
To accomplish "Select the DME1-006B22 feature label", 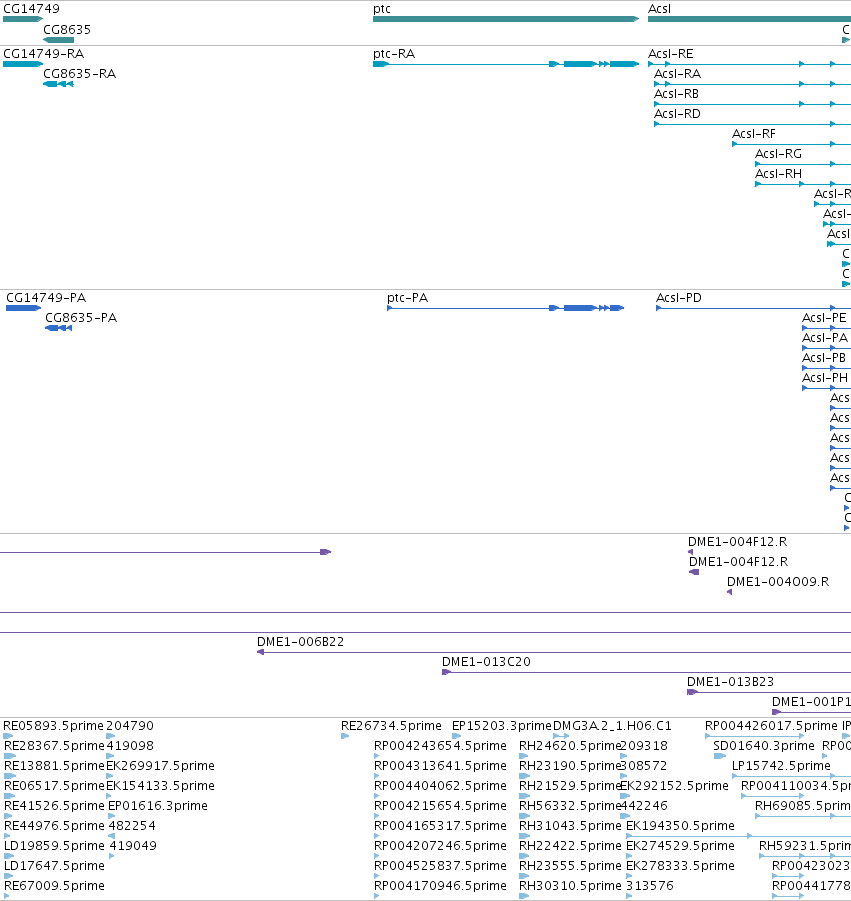I will coord(301,642).
